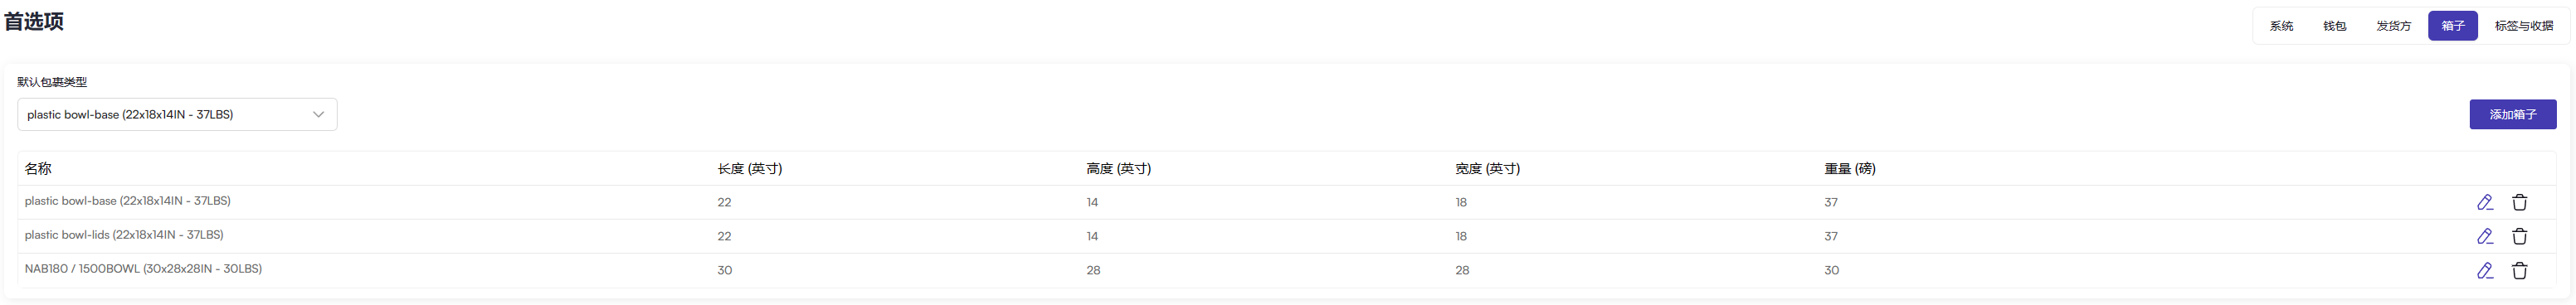The height and width of the screenshot is (305, 2576).
Task: Open the 钱包 tab
Action: tap(2334, 26)
